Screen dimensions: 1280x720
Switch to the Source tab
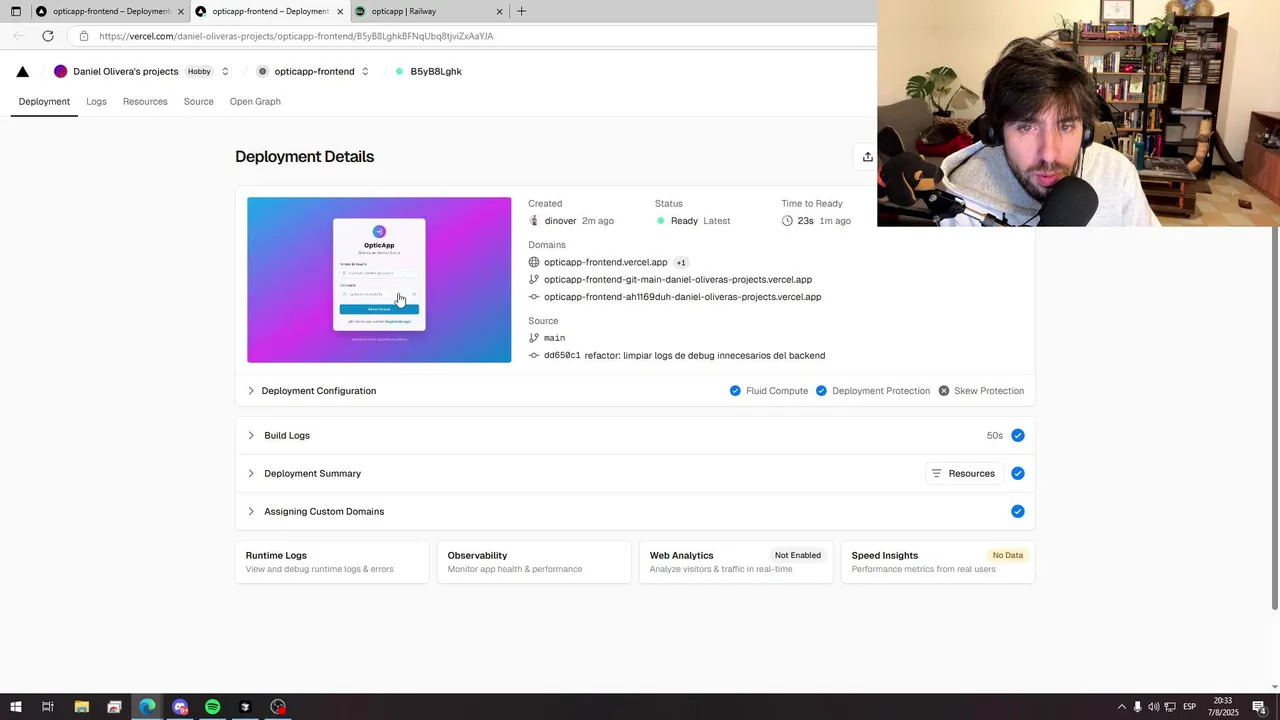coord(198,101)
